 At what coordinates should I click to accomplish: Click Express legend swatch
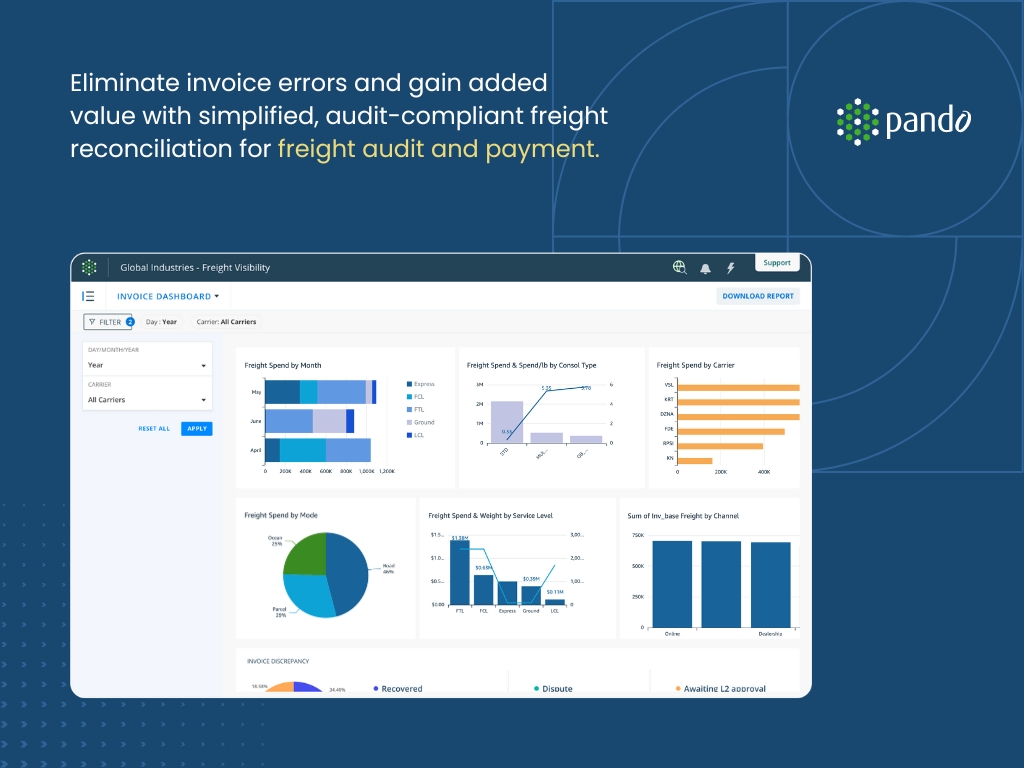point(409,384)
